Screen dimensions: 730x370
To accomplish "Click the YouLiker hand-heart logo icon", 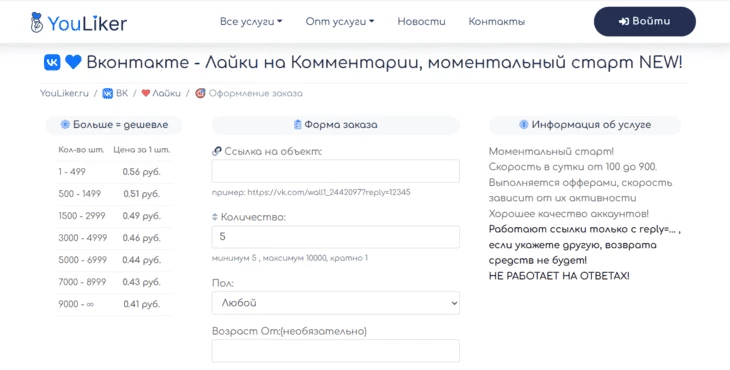I will 36,22.
